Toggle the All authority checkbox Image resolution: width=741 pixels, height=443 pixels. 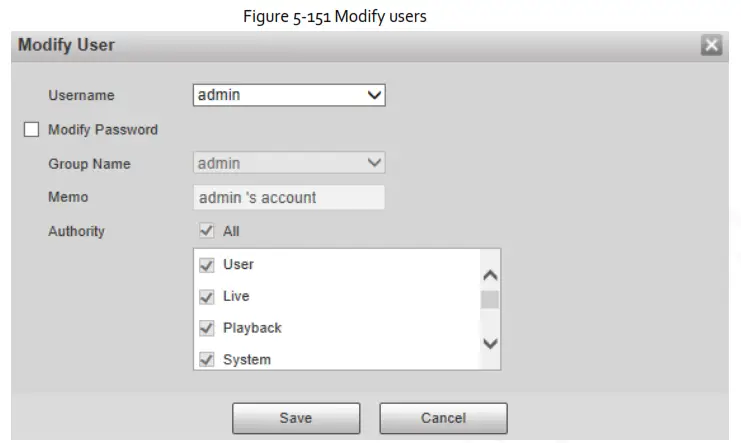point(207,231)
